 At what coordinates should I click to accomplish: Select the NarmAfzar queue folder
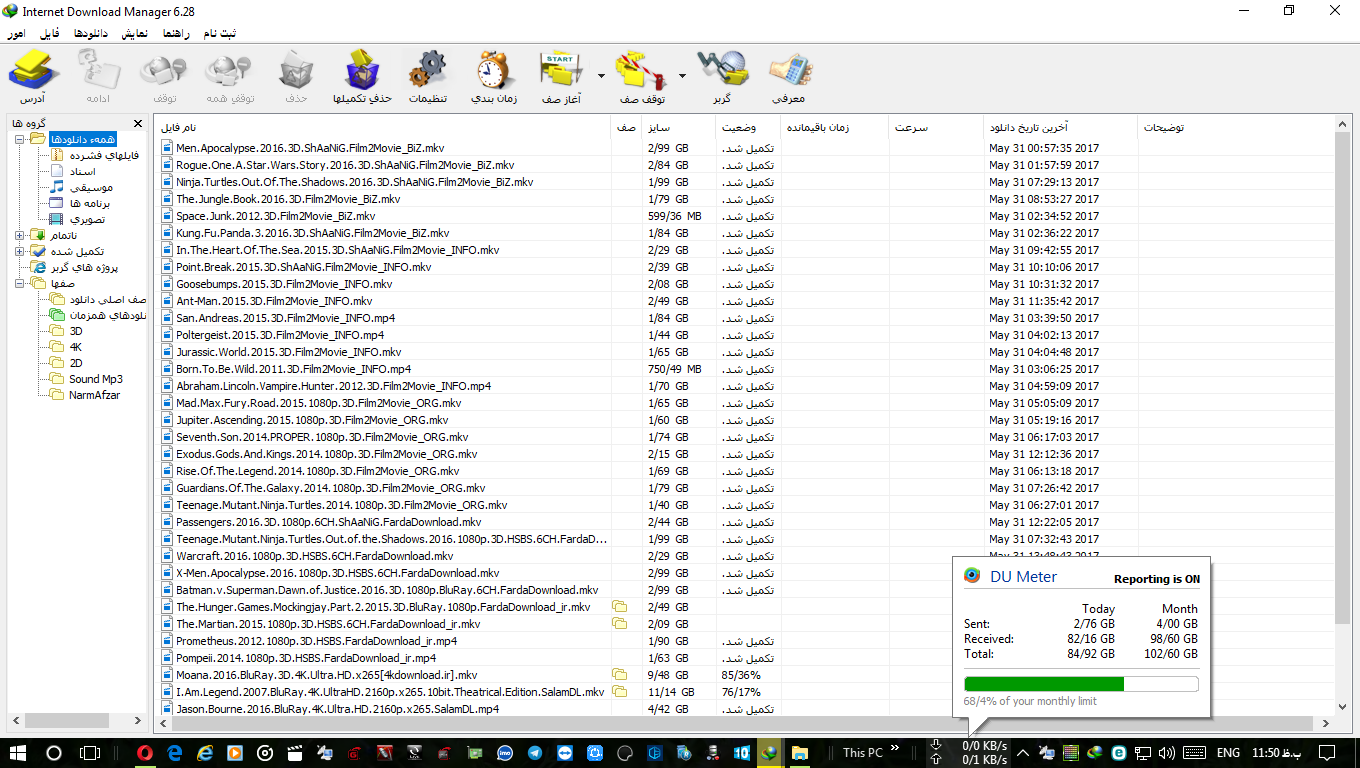pyautogui.click(x=86, y=395)
